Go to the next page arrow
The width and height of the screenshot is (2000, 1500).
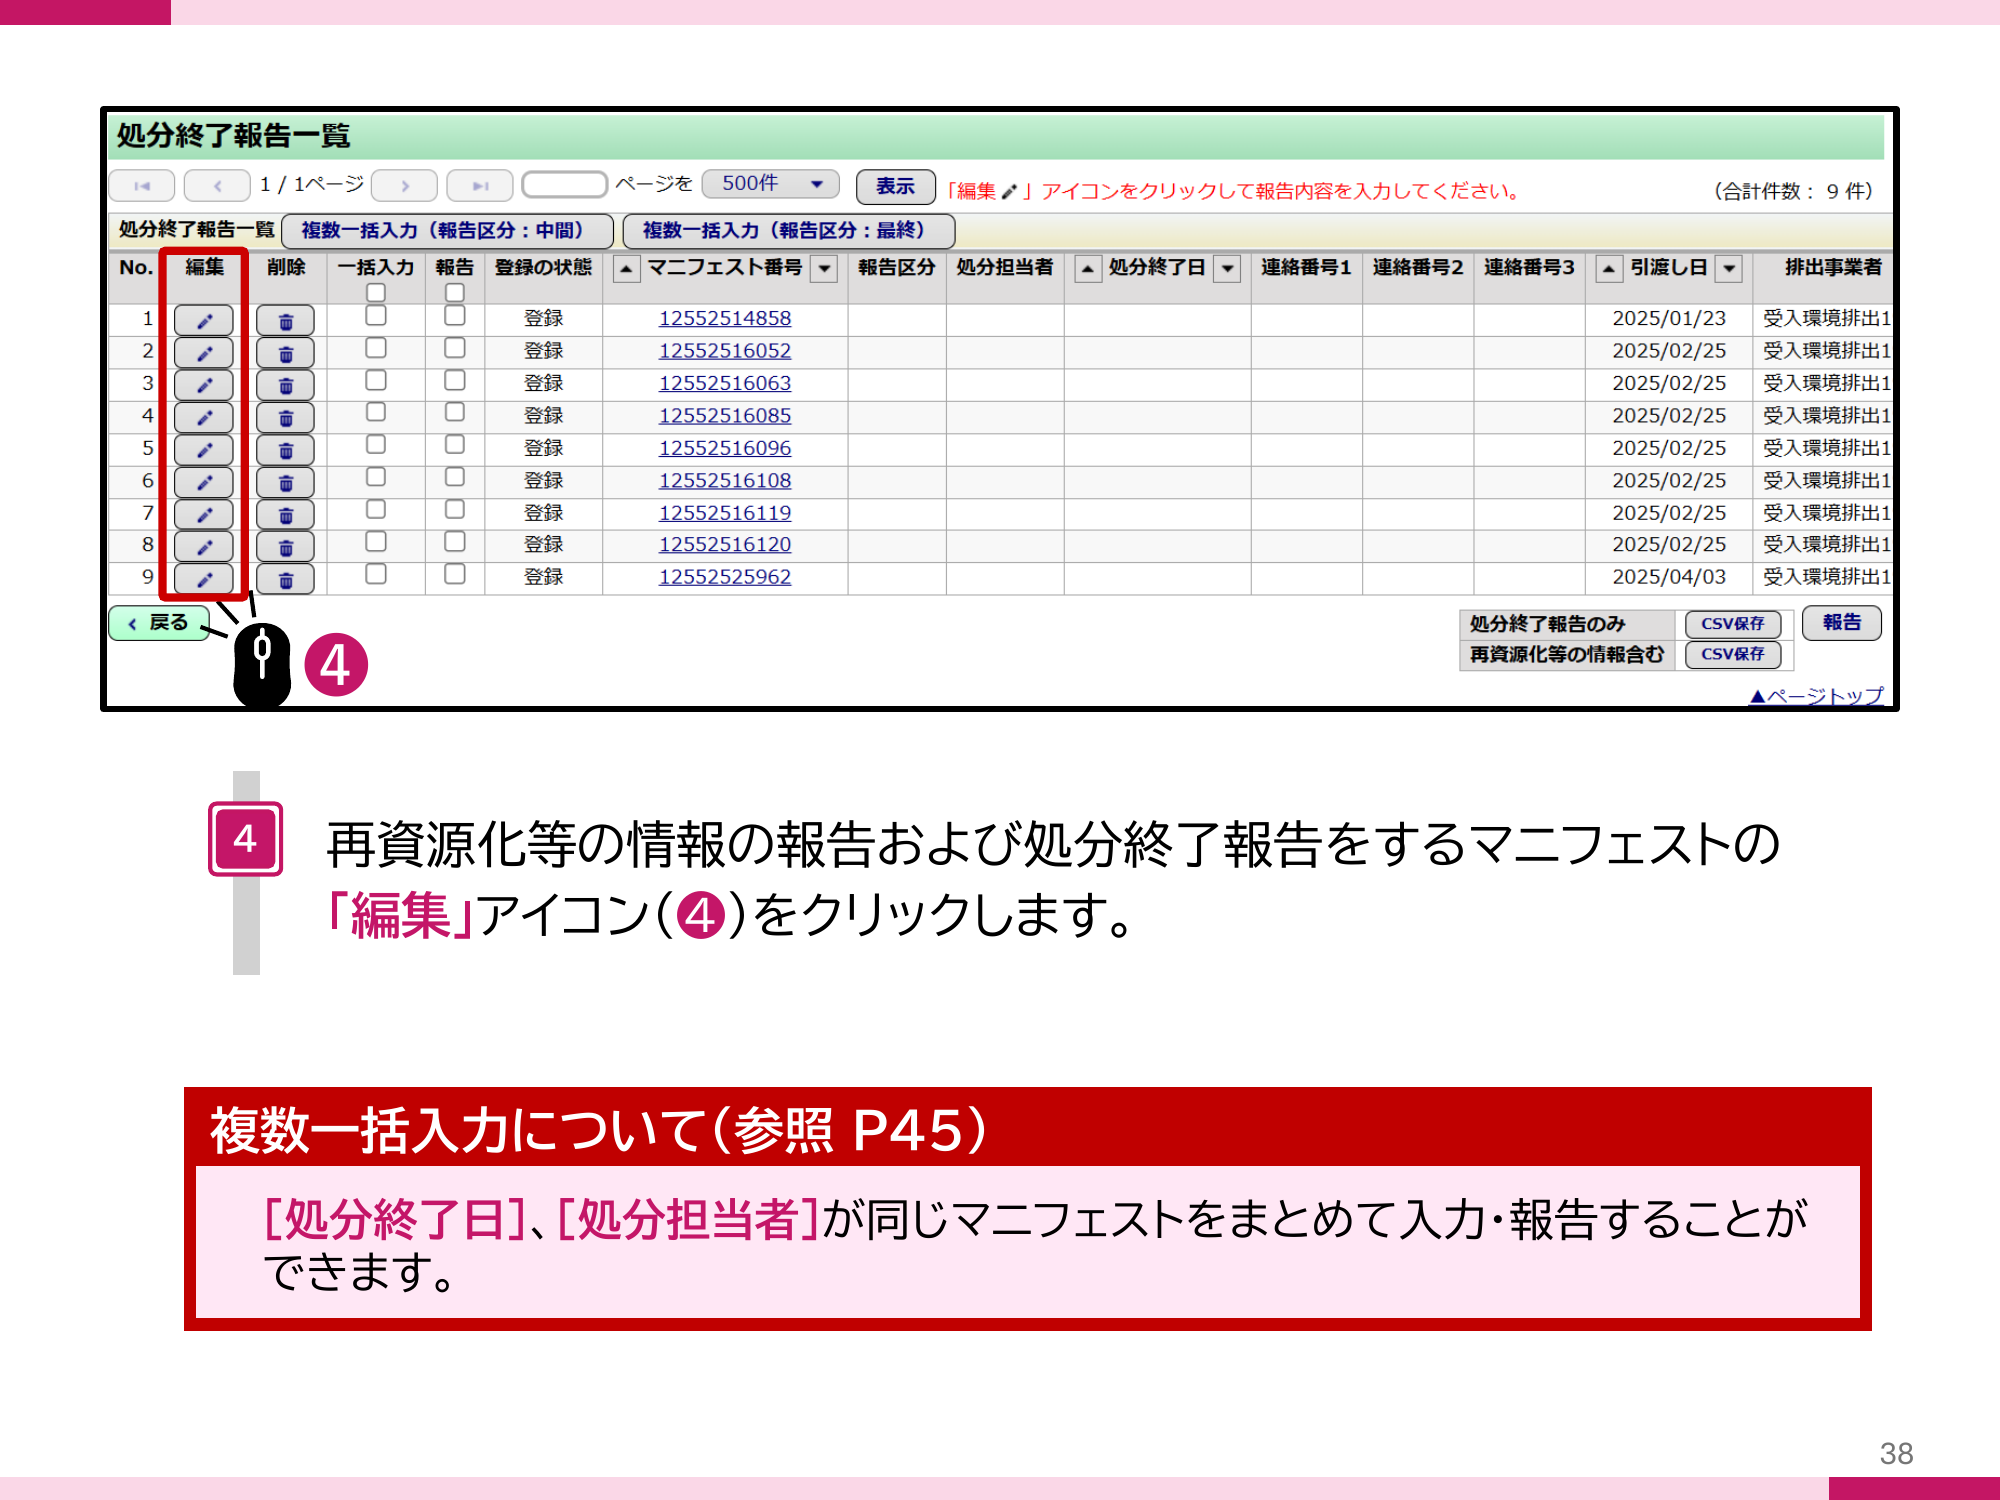tap(404, 186)
